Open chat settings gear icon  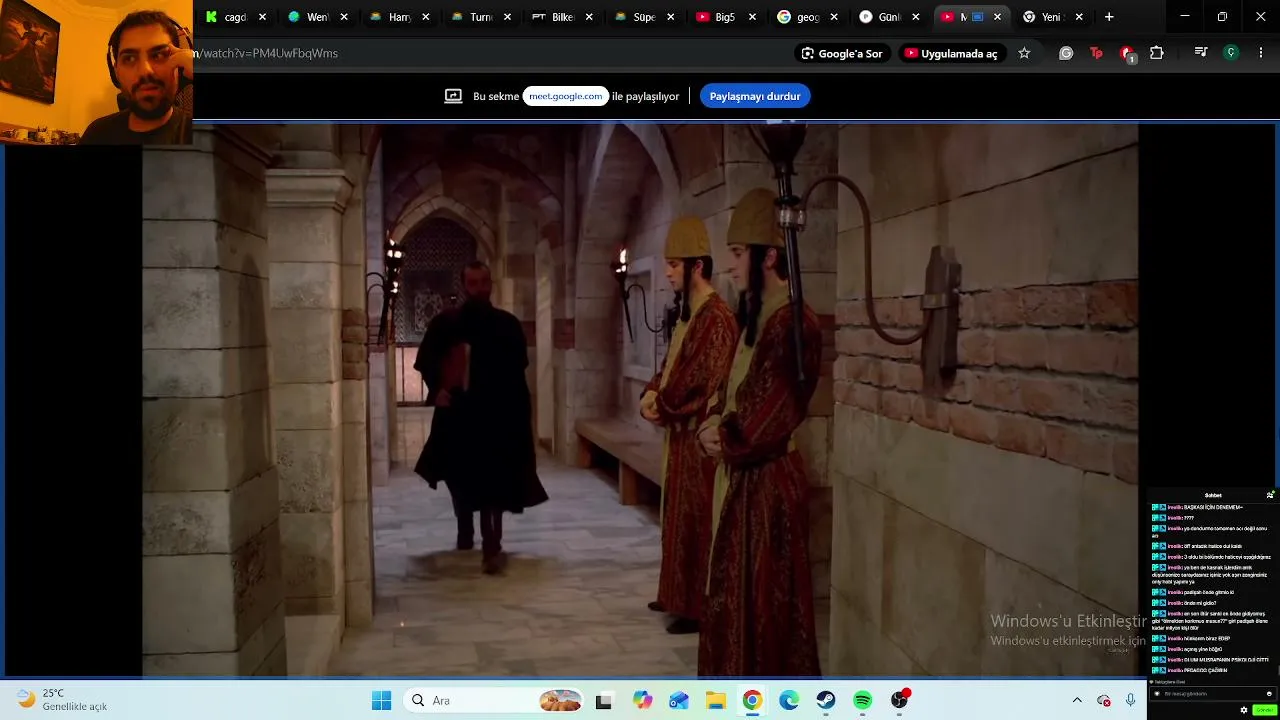click(x=1244, y=710)
